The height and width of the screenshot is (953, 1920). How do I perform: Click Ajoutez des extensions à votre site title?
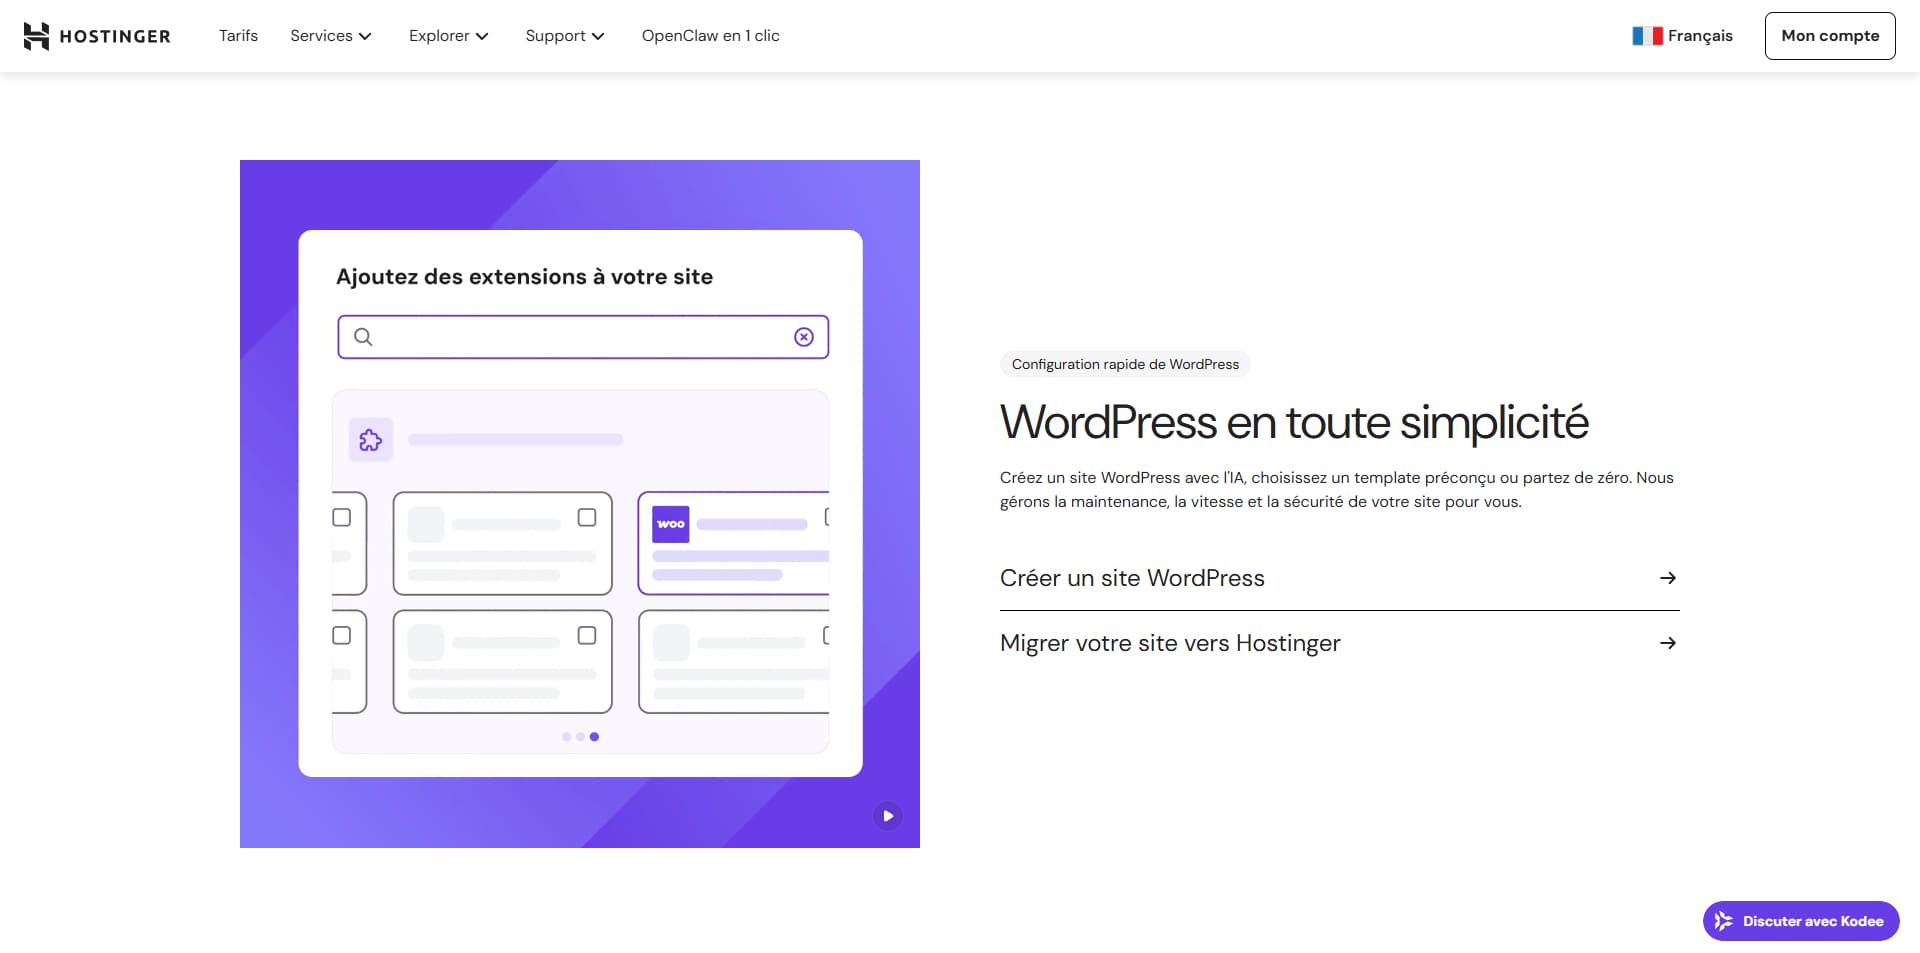click(x=525, y=277)
